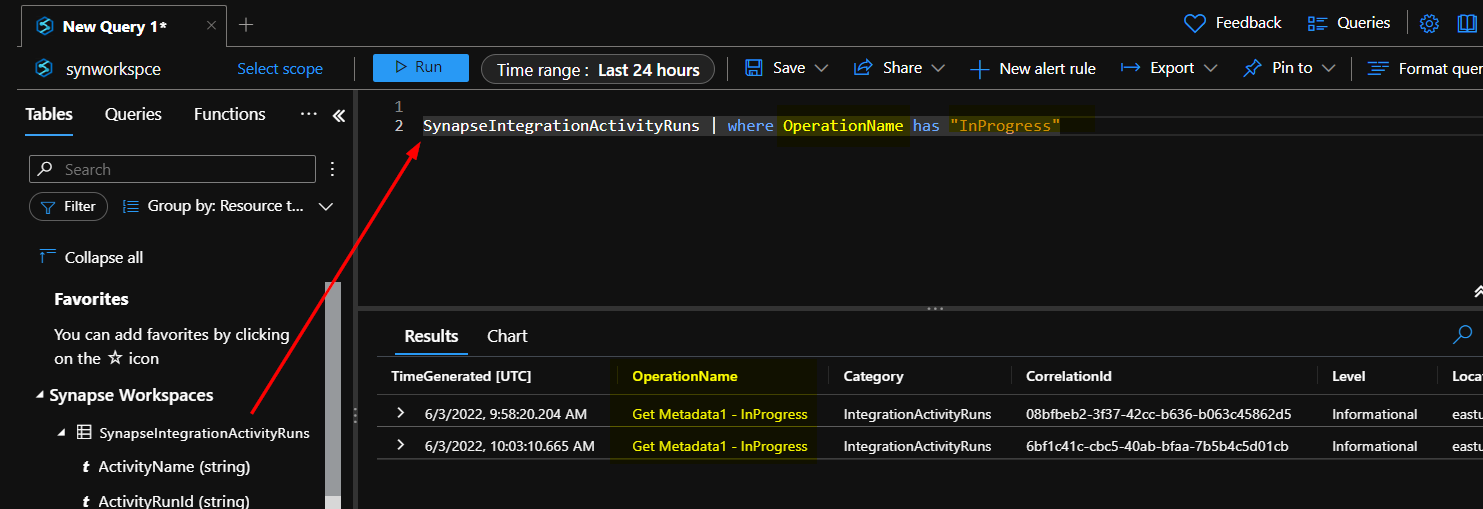The height and width of the screenshot is (509, 1483).
Task: Open the Queries list icon
Action: pos(1317,23)
